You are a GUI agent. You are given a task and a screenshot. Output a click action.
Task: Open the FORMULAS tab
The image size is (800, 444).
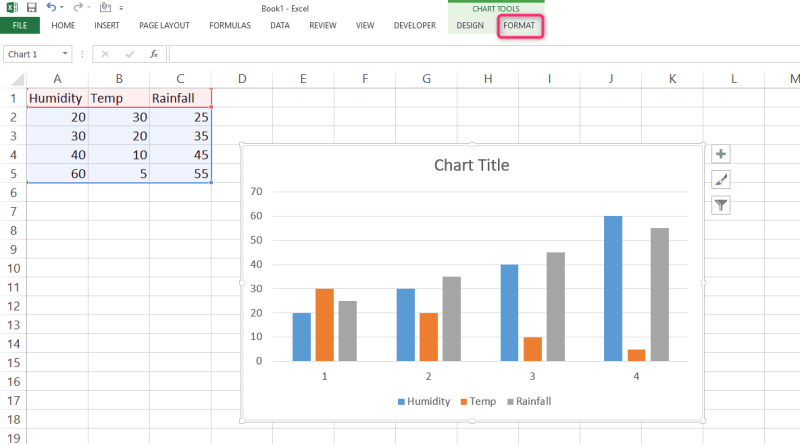coord(230,26)
